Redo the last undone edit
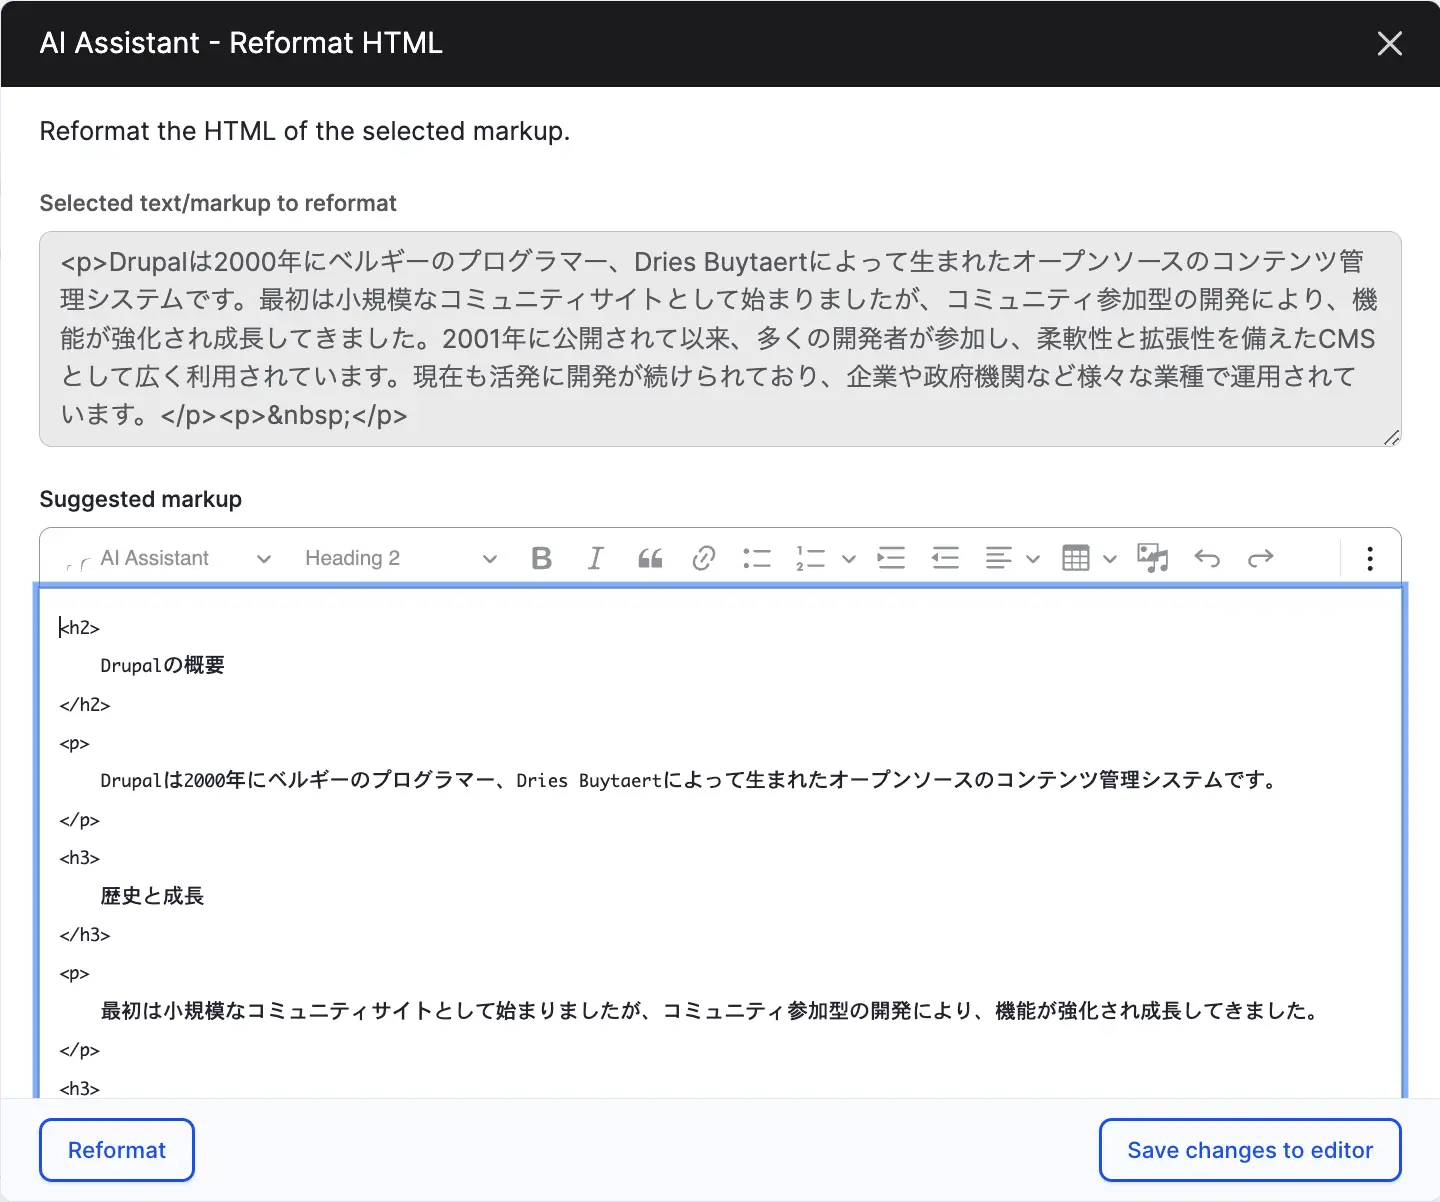This screenshot has width=1440, height=1202. click(1261, 558)
